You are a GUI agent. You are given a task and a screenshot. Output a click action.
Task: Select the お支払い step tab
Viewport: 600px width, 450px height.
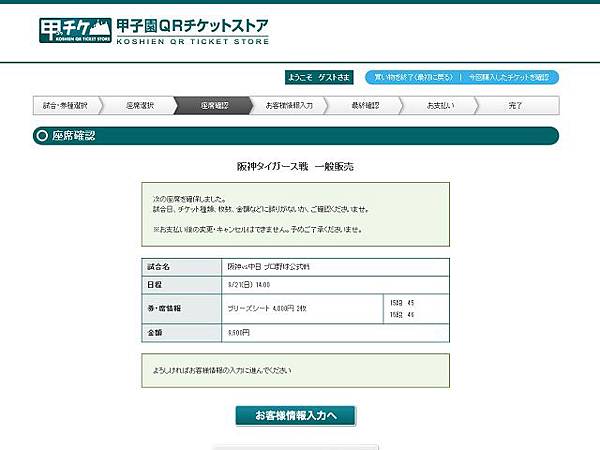point(440,106)
